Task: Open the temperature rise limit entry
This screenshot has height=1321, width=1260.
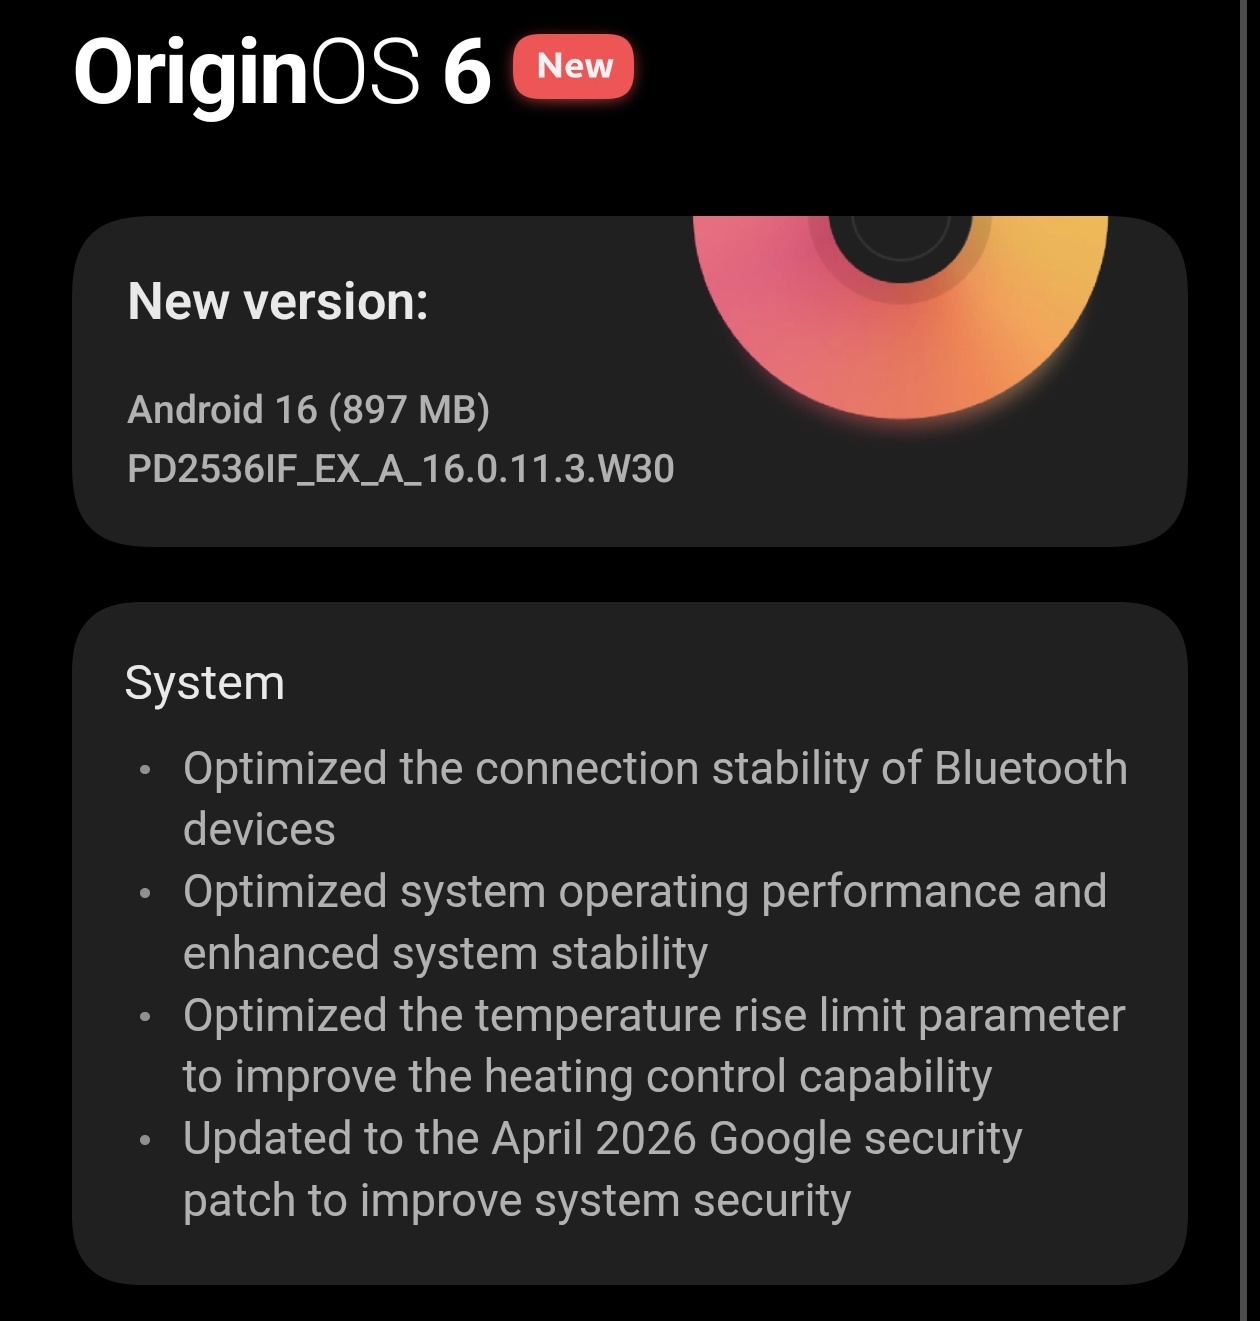Action: [654, 1046]
